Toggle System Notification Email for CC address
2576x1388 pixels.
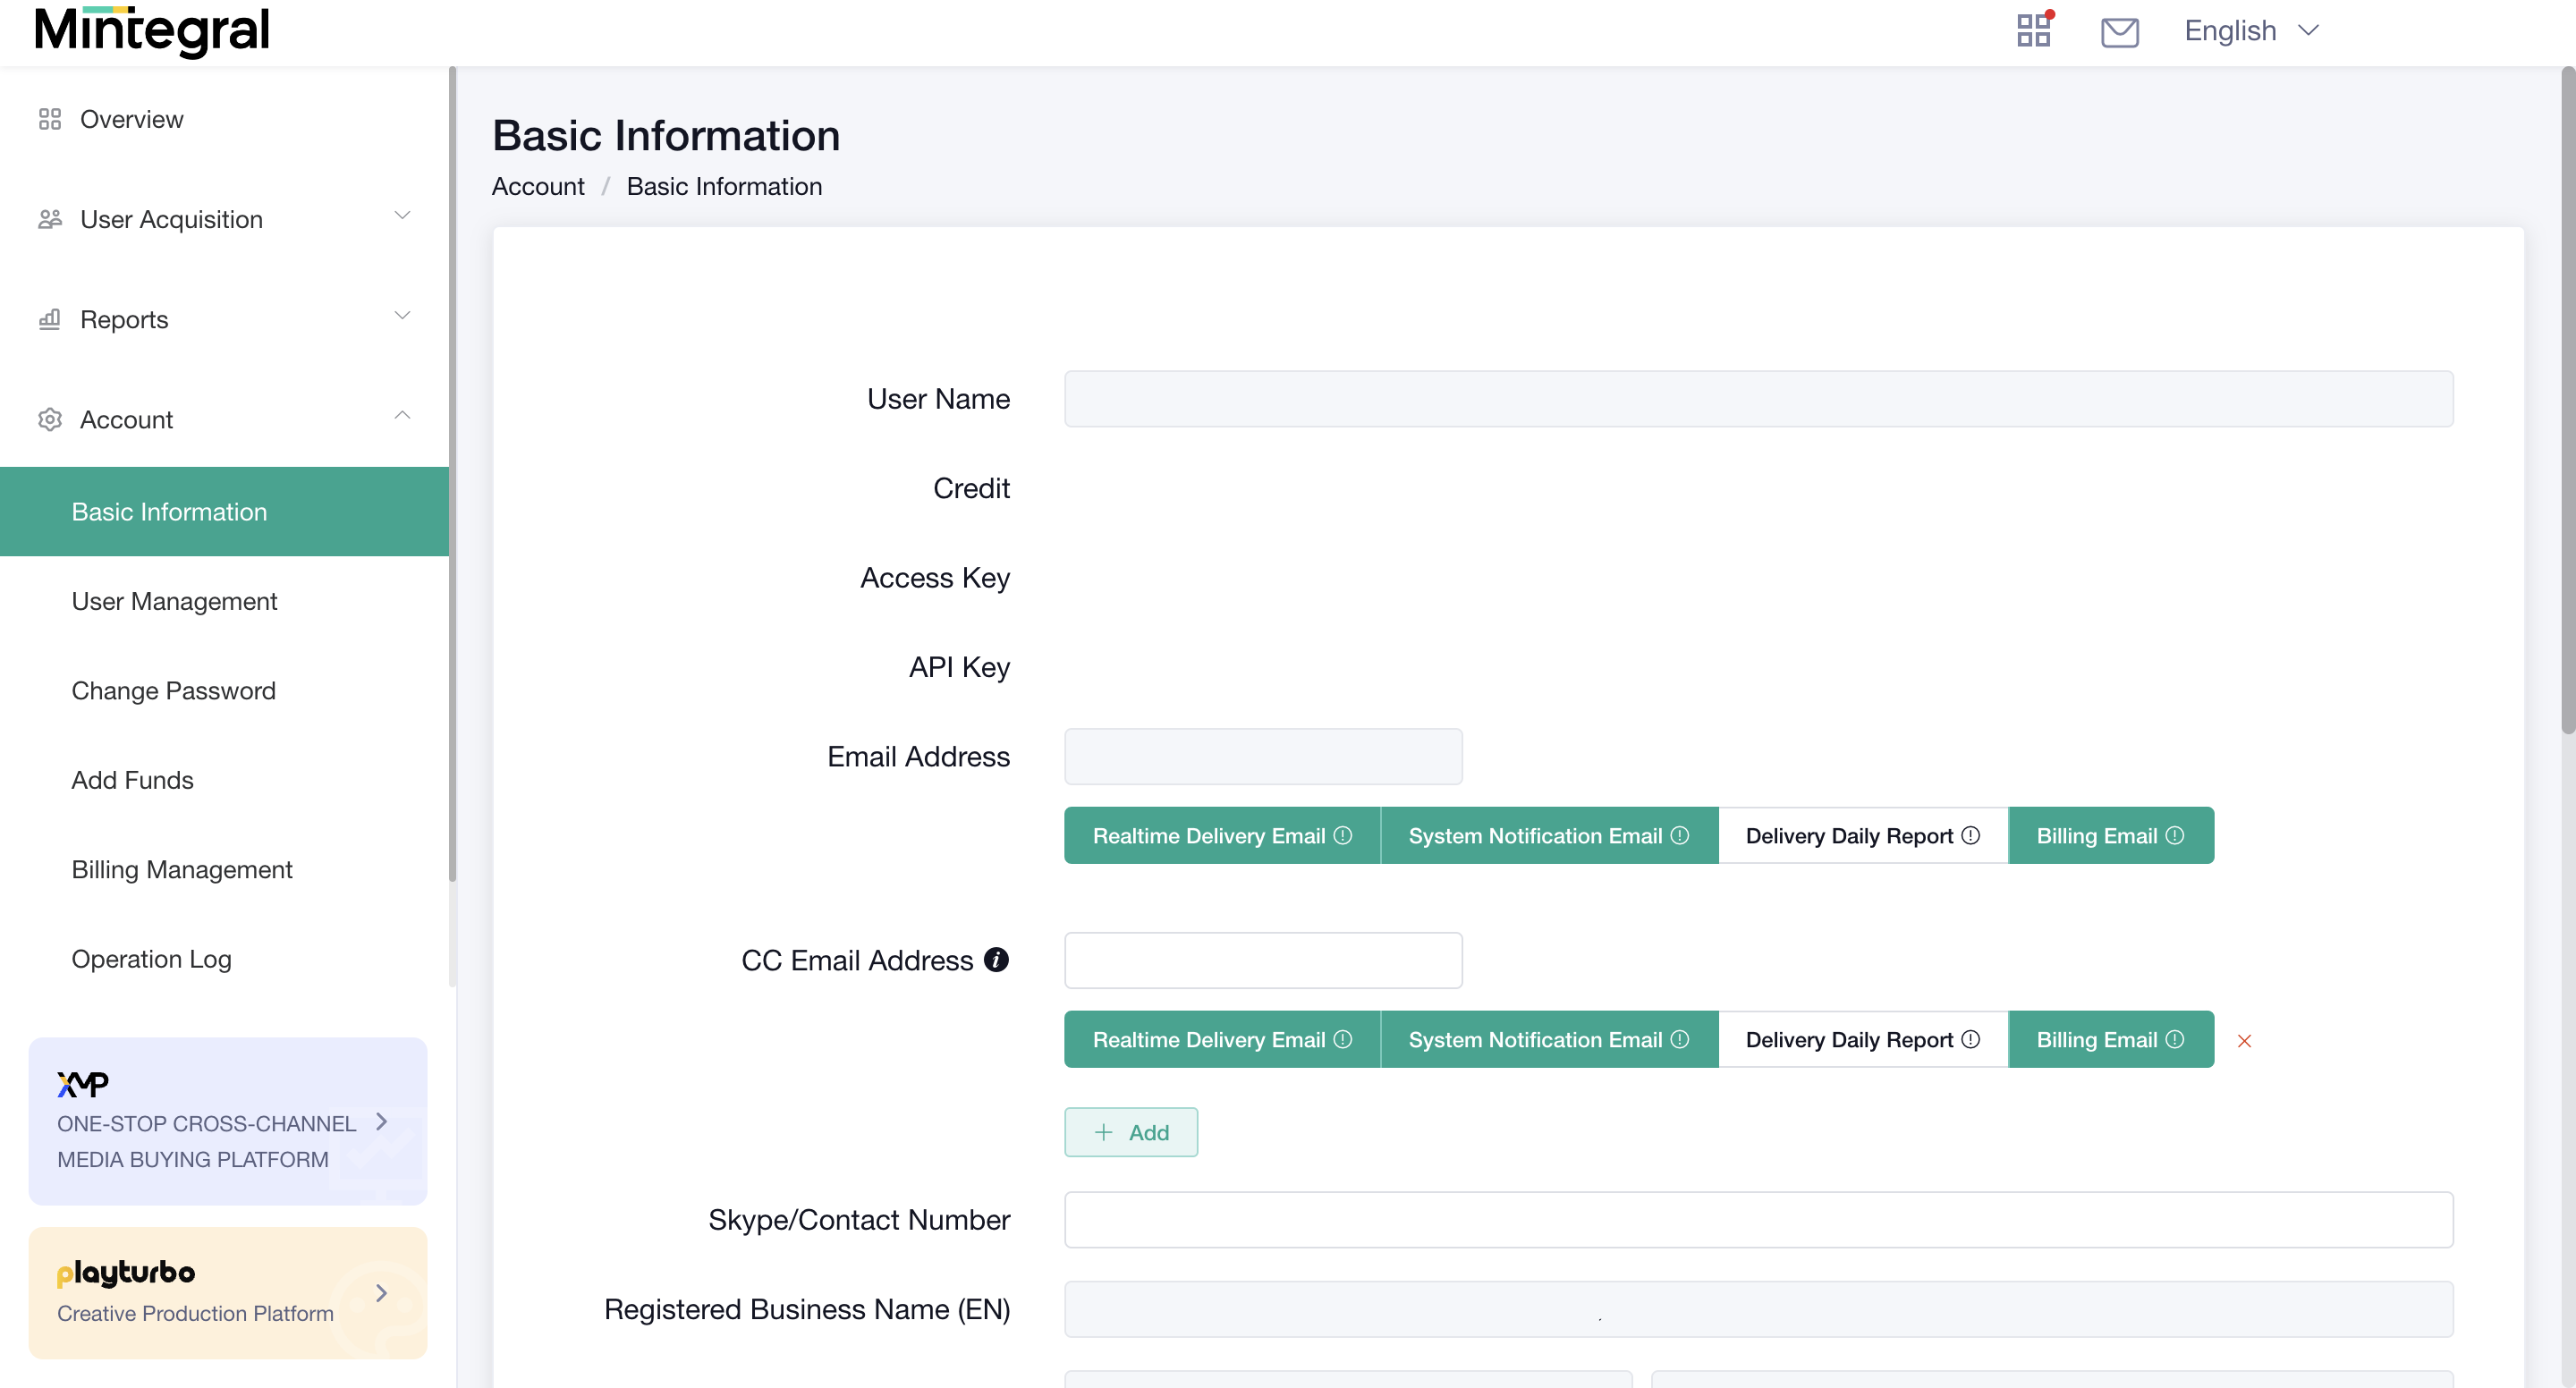coord(1548,1039)
